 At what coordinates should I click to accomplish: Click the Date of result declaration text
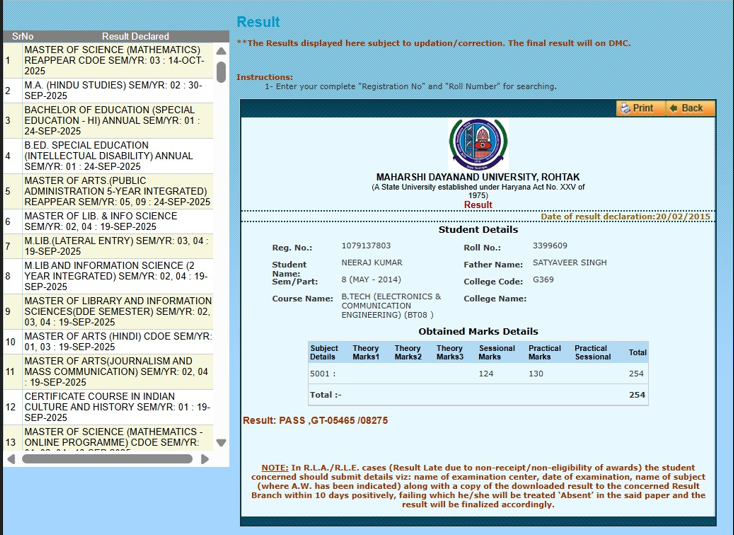tap(625, 216)
